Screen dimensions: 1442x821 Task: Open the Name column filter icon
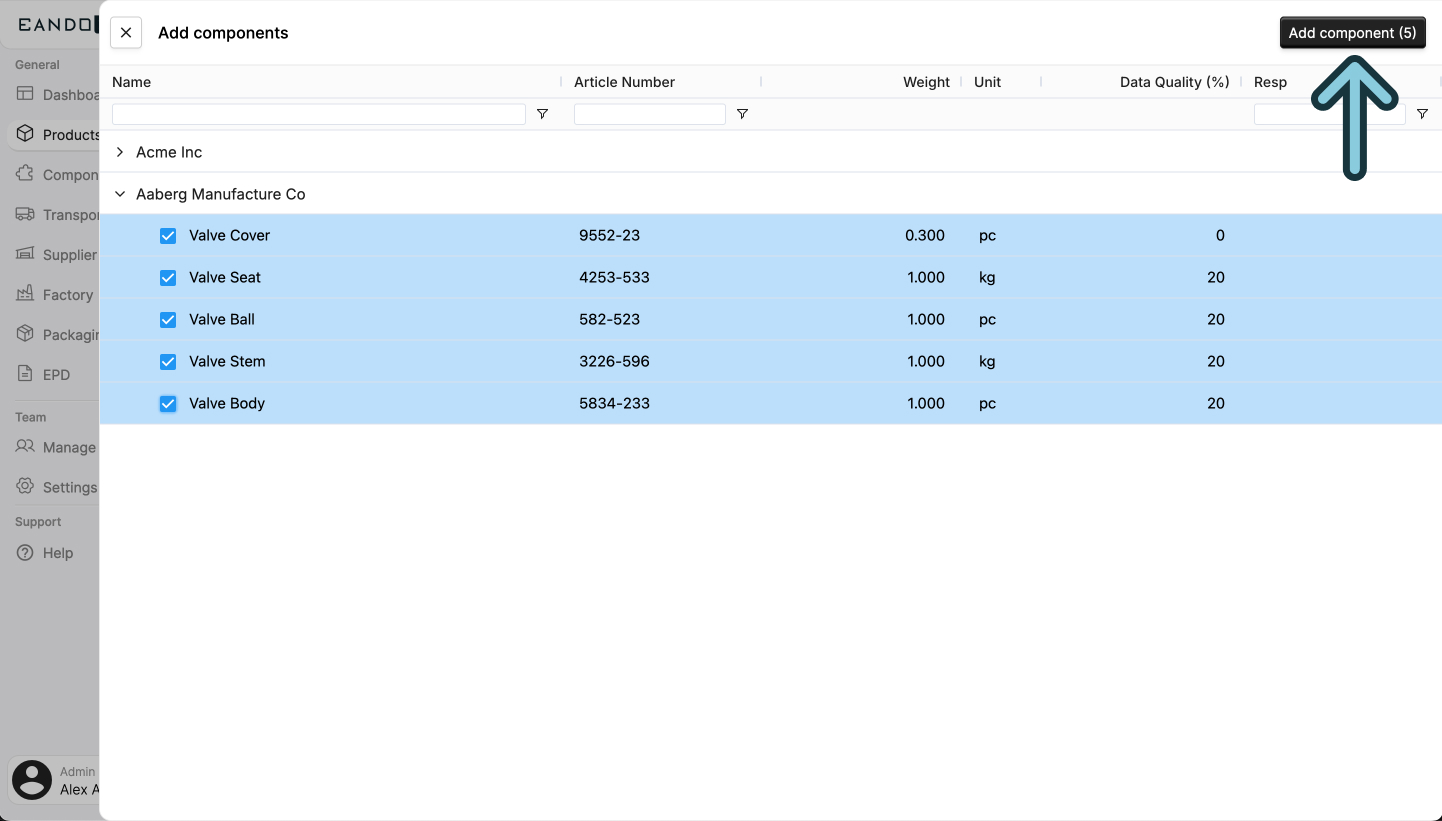(x=543, y=114)
